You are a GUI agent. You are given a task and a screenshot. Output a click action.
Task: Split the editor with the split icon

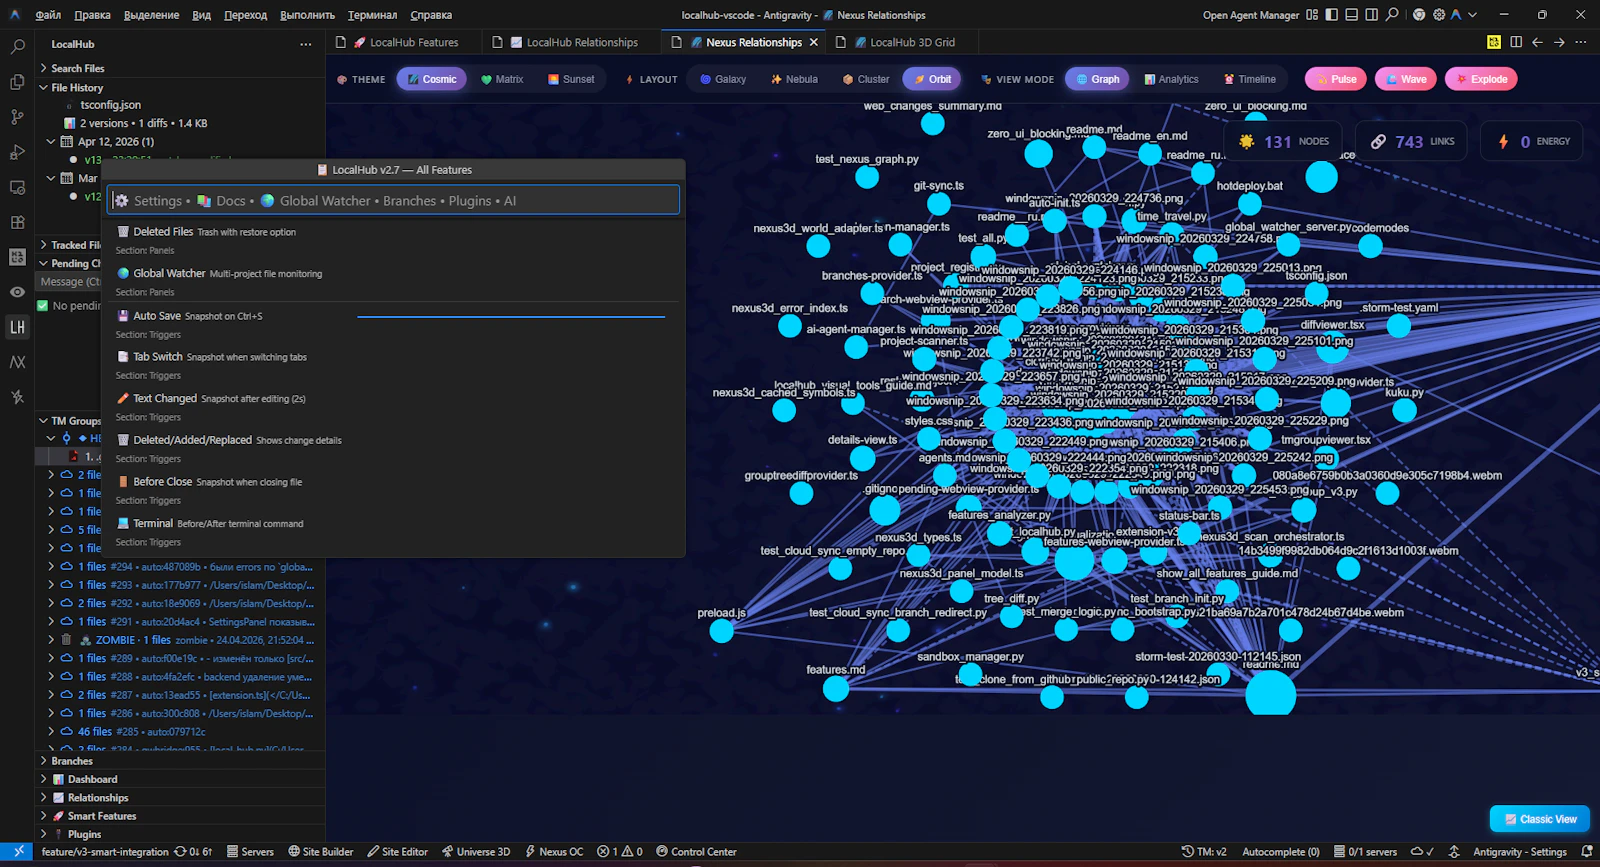[1516, 42]
